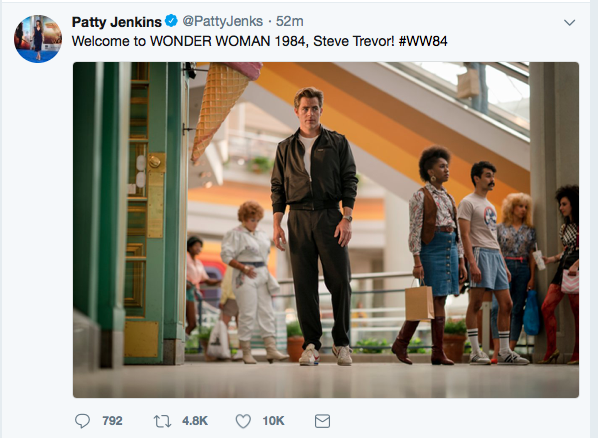Viewport: 598px width, 438px height.
Task: Send tweet via the envelope message icon
Action: coord(322,421)
